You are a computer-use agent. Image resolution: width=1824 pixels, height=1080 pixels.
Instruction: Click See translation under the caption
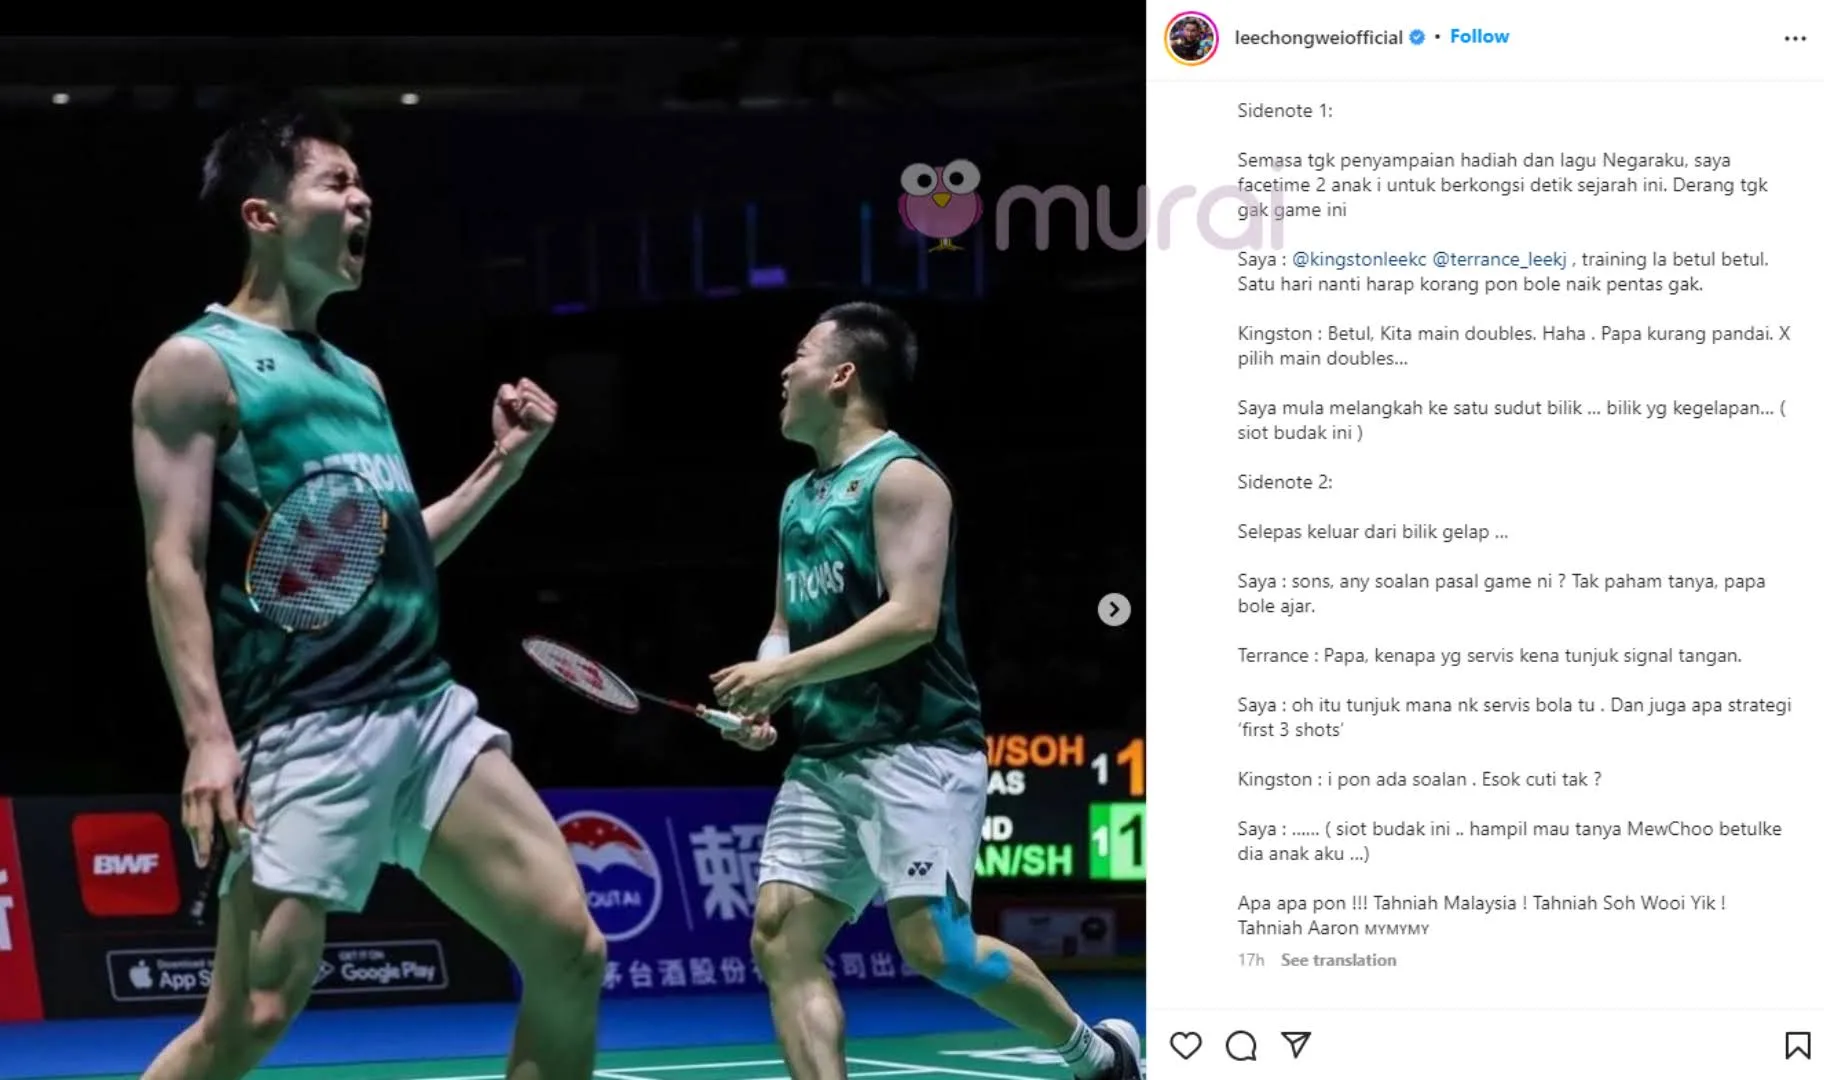click(x=1338, y=960)
